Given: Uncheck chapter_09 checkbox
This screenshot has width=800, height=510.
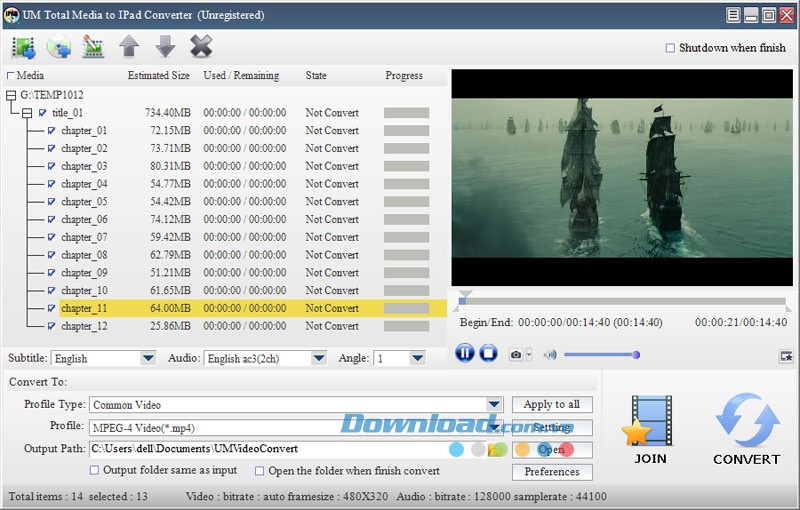Looking at the screenshot, I should point(52,273).
